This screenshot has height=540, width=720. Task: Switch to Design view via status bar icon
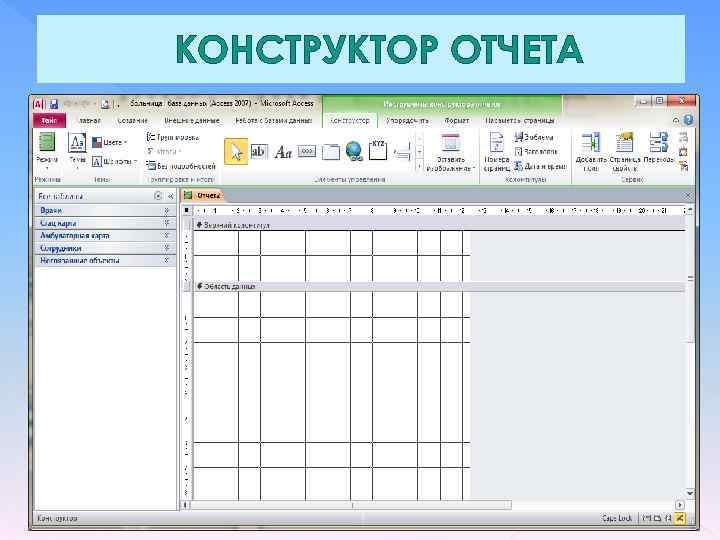point(680,518)
